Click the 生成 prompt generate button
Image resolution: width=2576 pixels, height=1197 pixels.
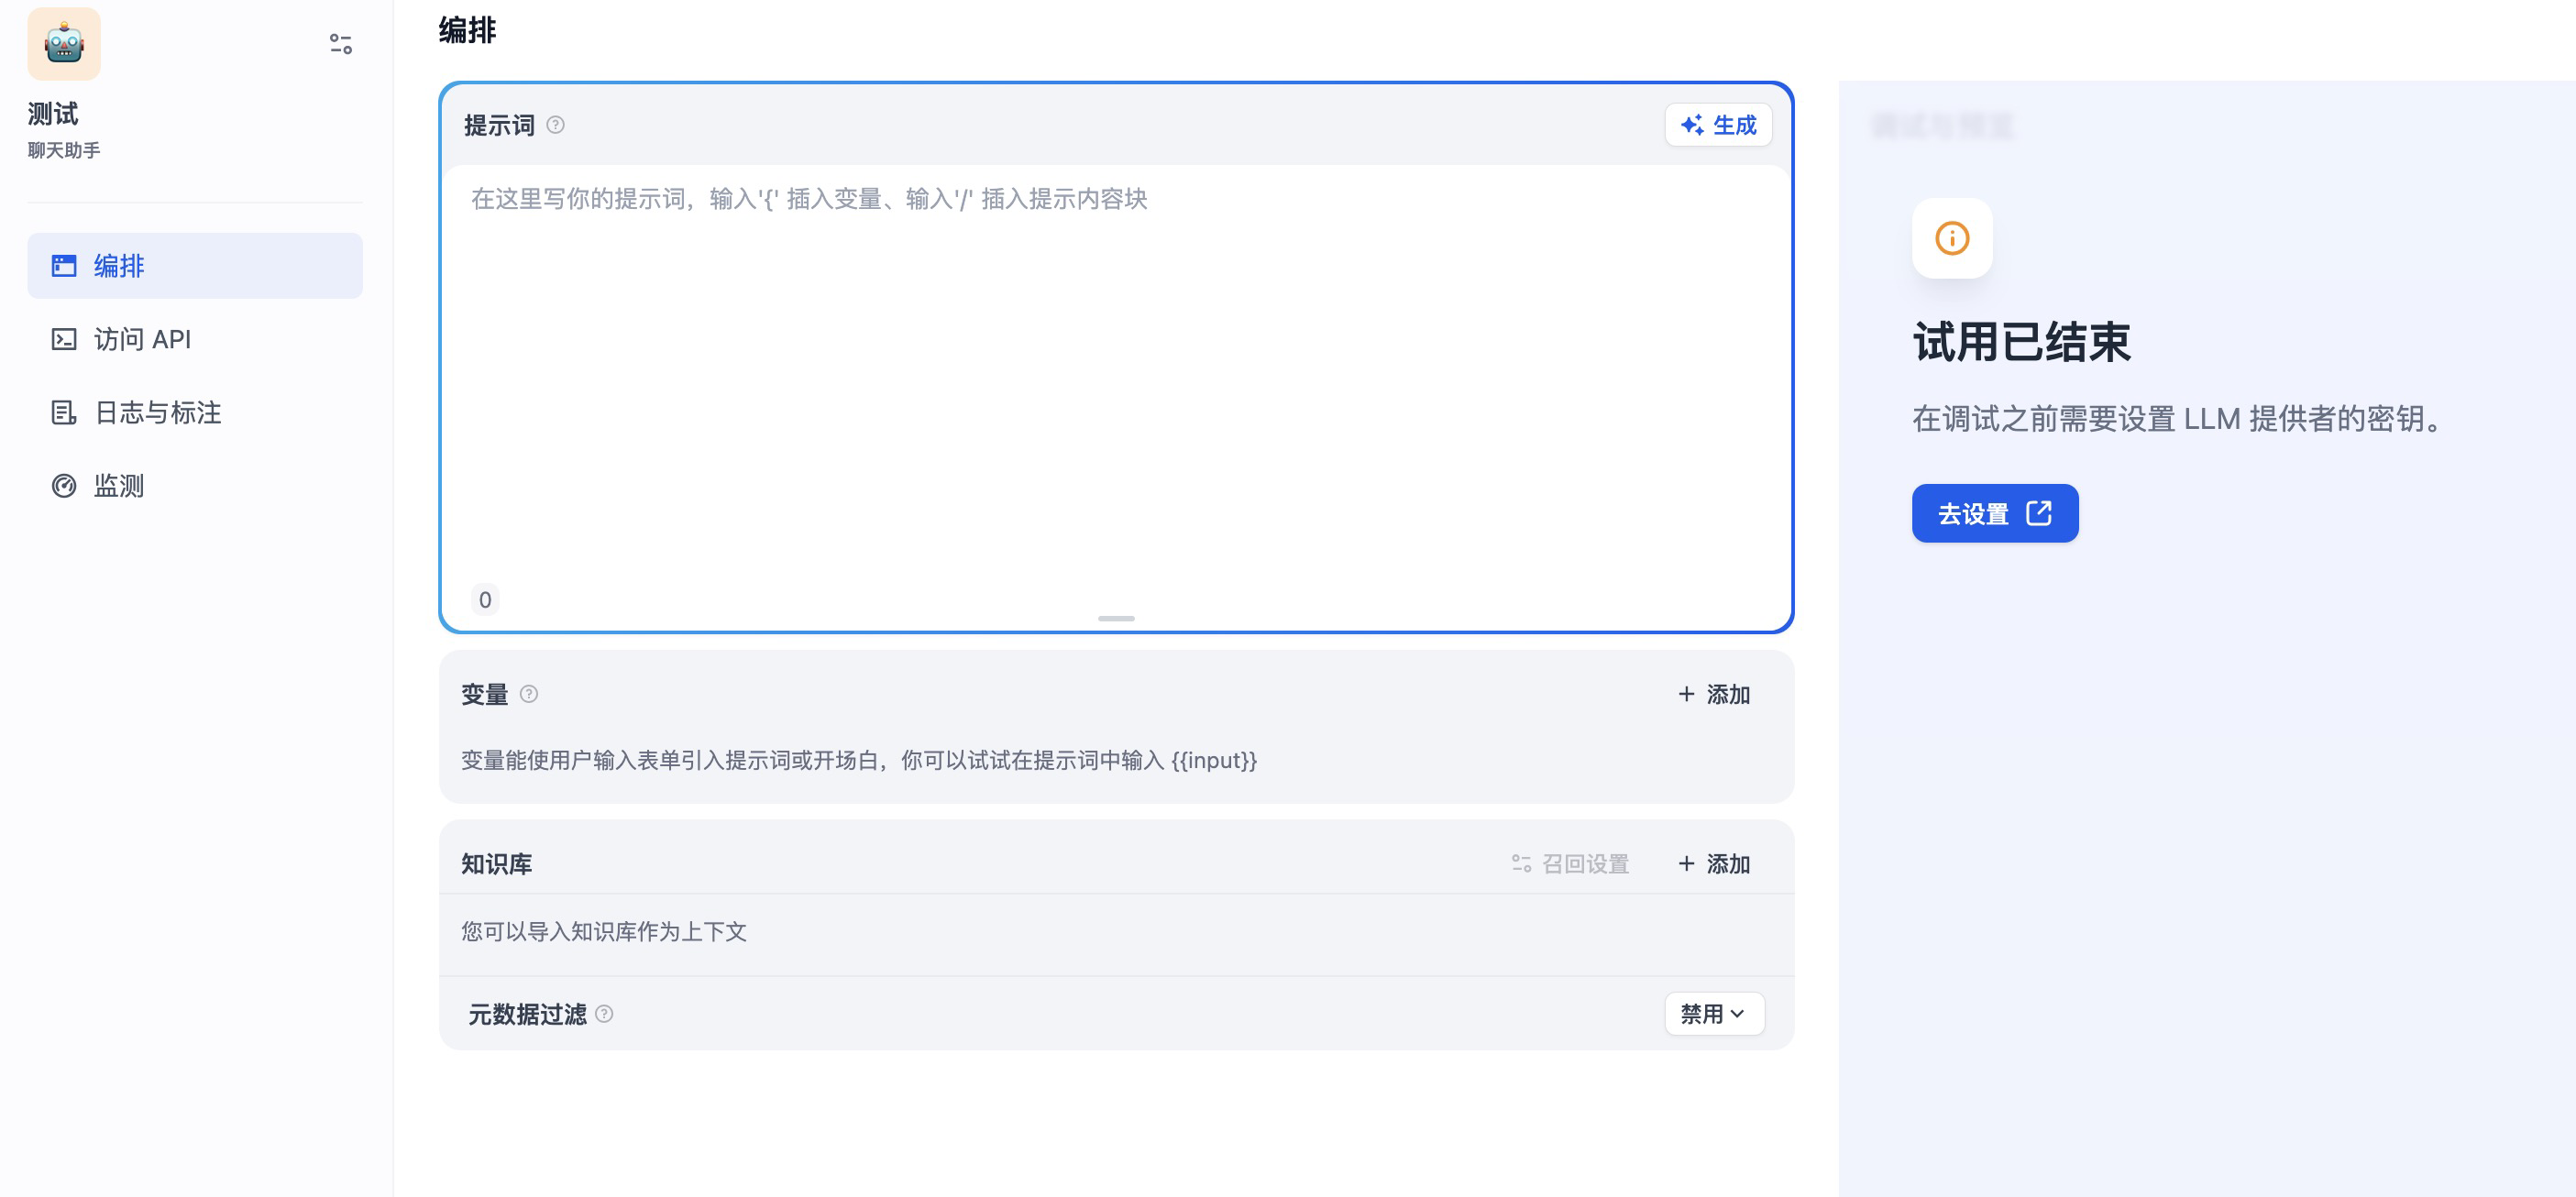(x=1718, y=125)
